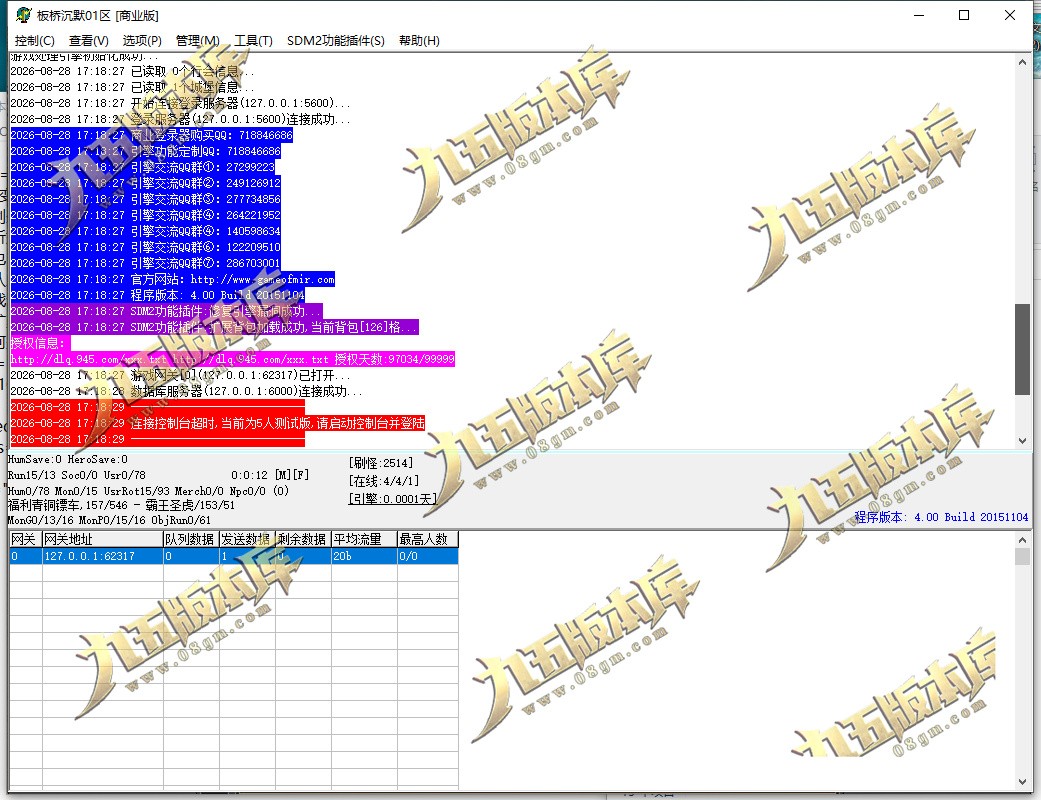The height and width of the screenshot is (800, 1041).
Task: Open the 选项(P) menu
Action: coord(141,40)
